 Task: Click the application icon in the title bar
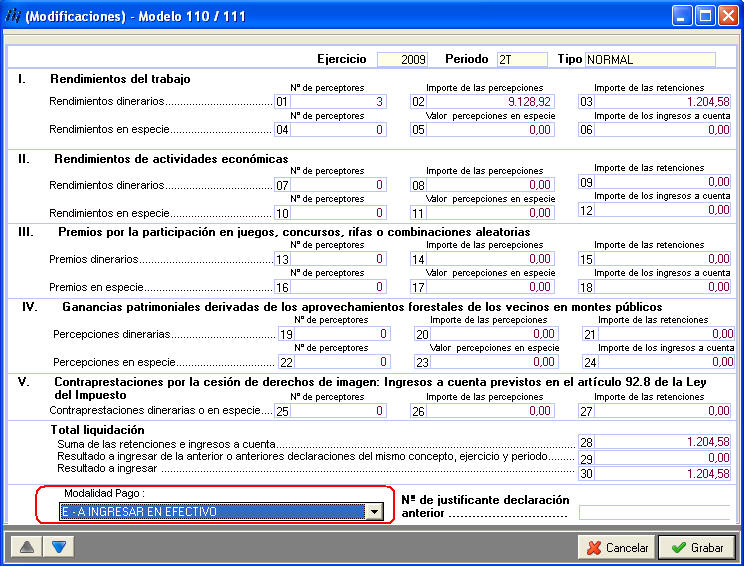pos(13,16)
